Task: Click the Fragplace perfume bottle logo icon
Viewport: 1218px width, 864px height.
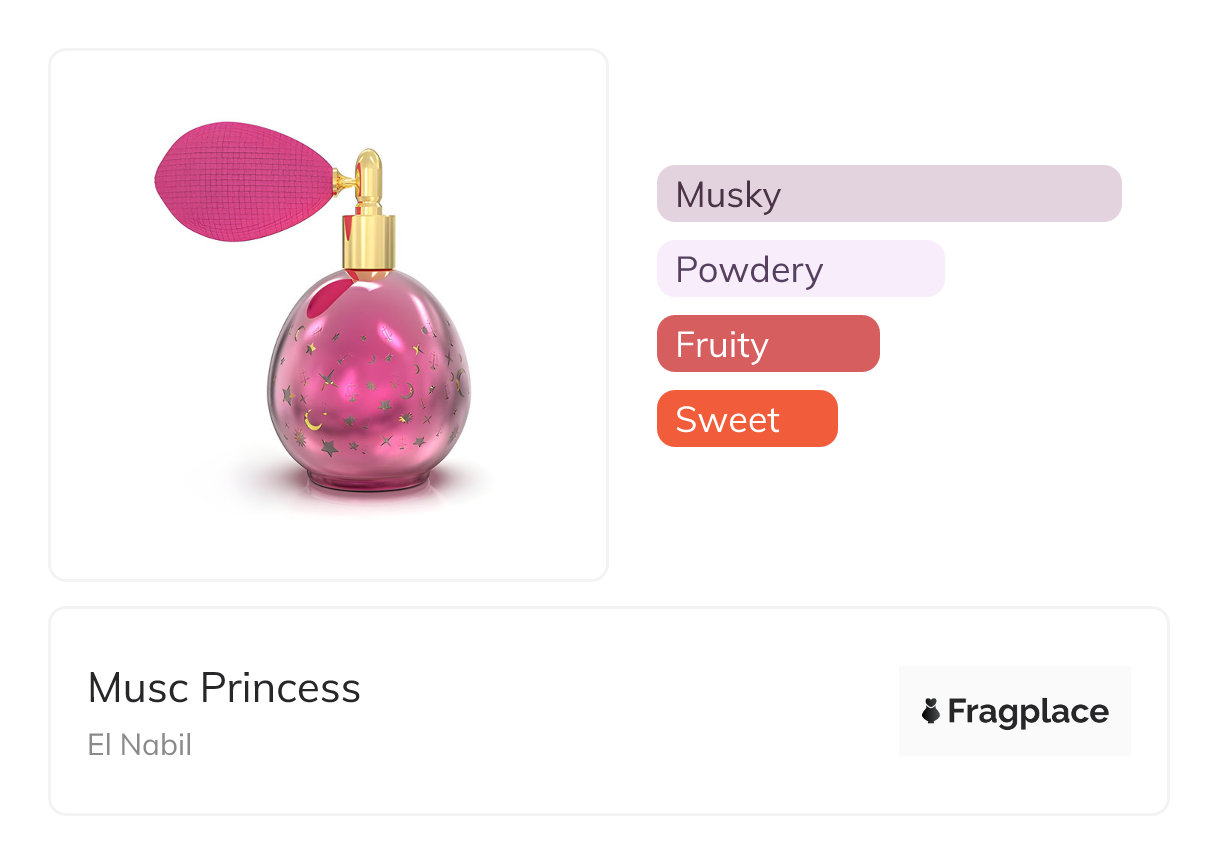Action: (x=930, y=711)
